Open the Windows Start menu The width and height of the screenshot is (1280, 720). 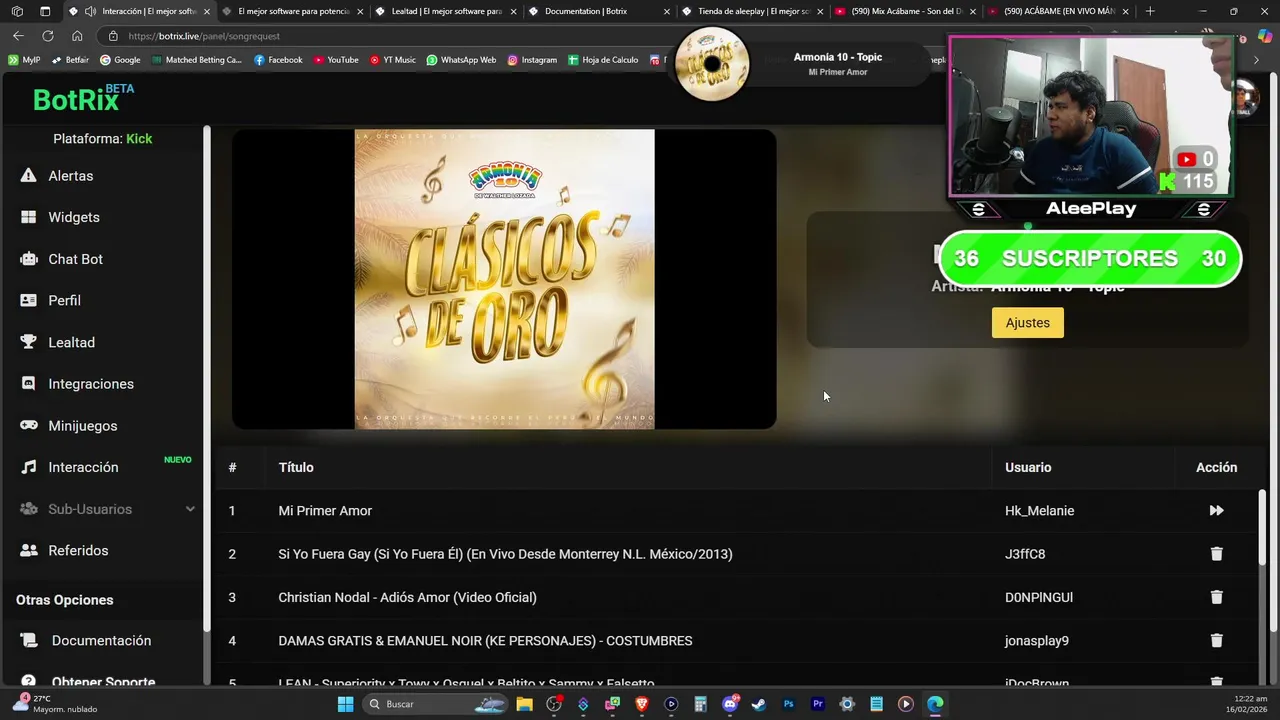pyautogui.click(x=345, y=704)
